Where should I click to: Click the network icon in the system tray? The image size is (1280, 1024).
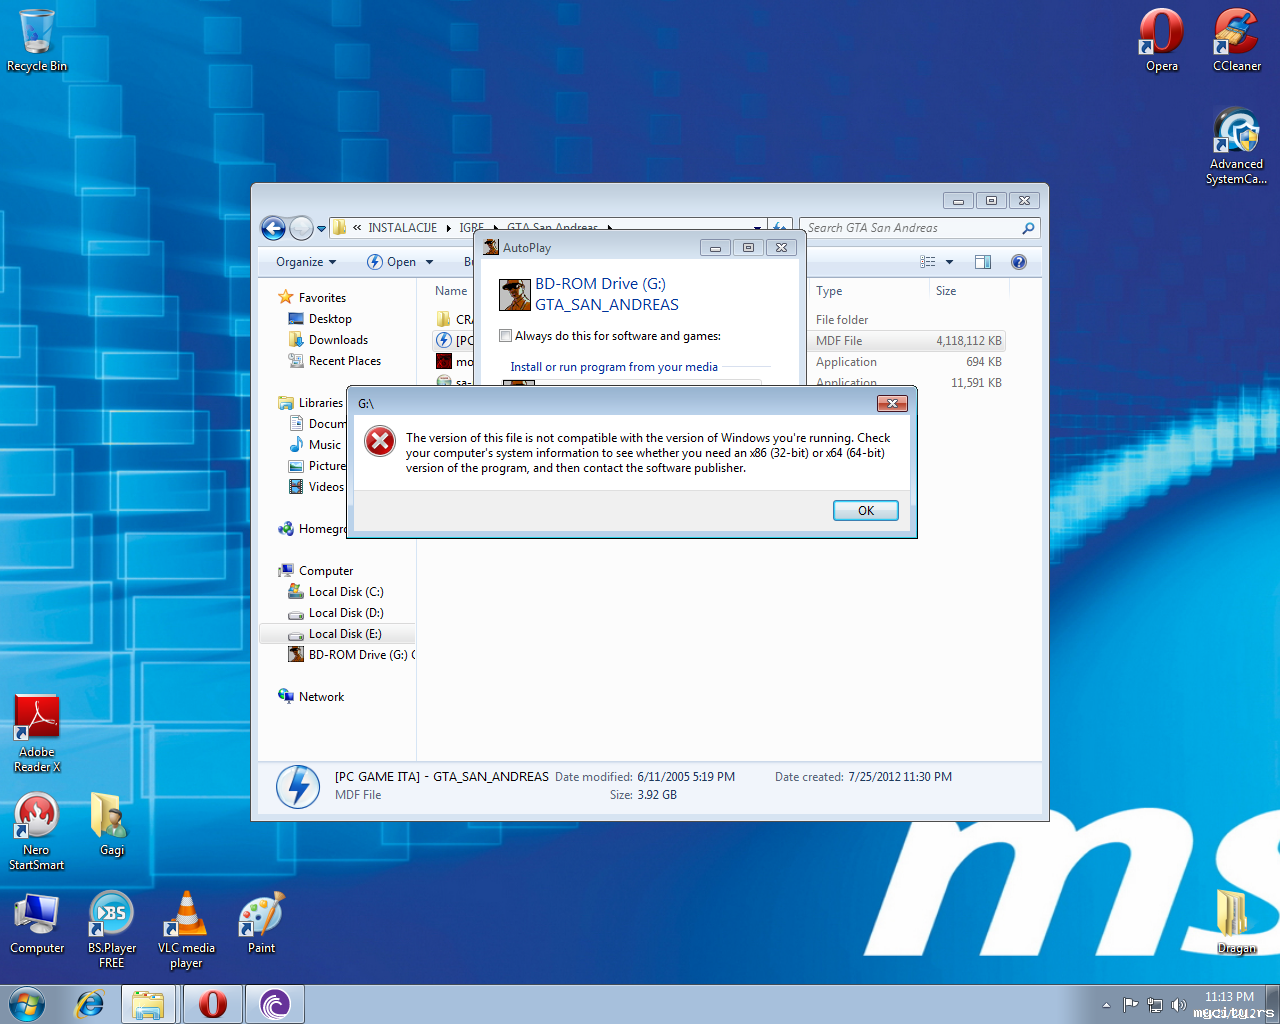pos(1154,1005)
